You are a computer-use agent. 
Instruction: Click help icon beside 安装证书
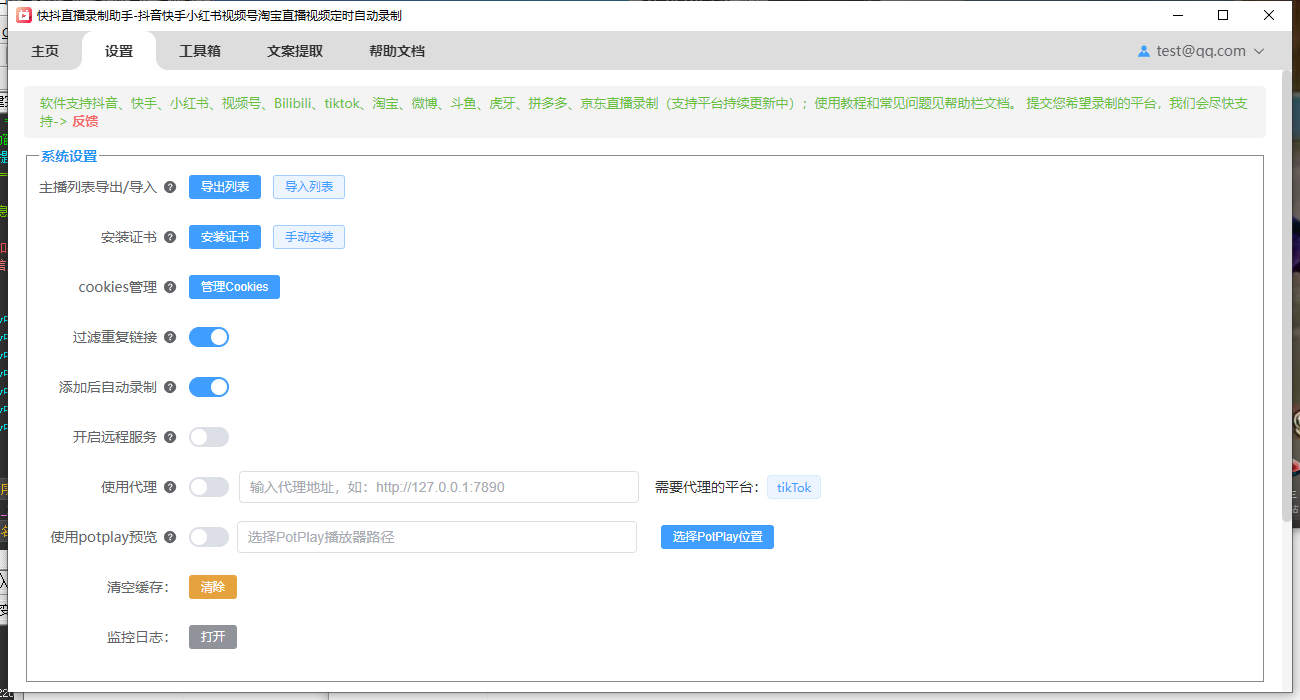click(x=170, y=237)
